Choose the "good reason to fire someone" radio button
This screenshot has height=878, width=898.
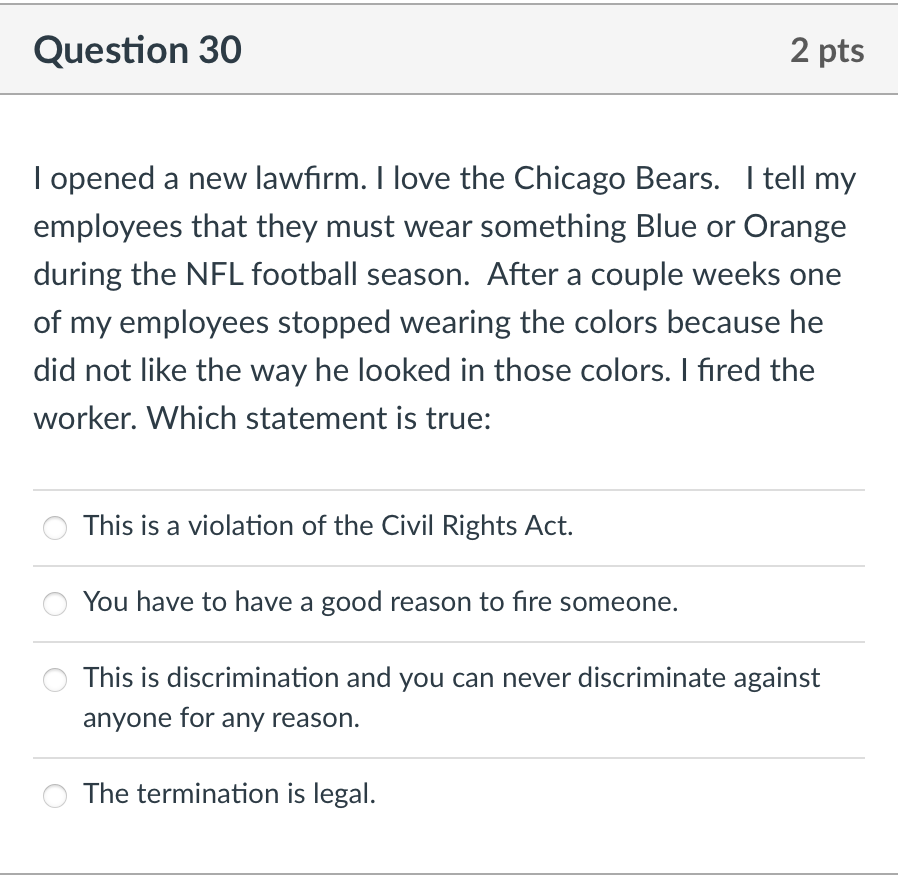[56, 603]
